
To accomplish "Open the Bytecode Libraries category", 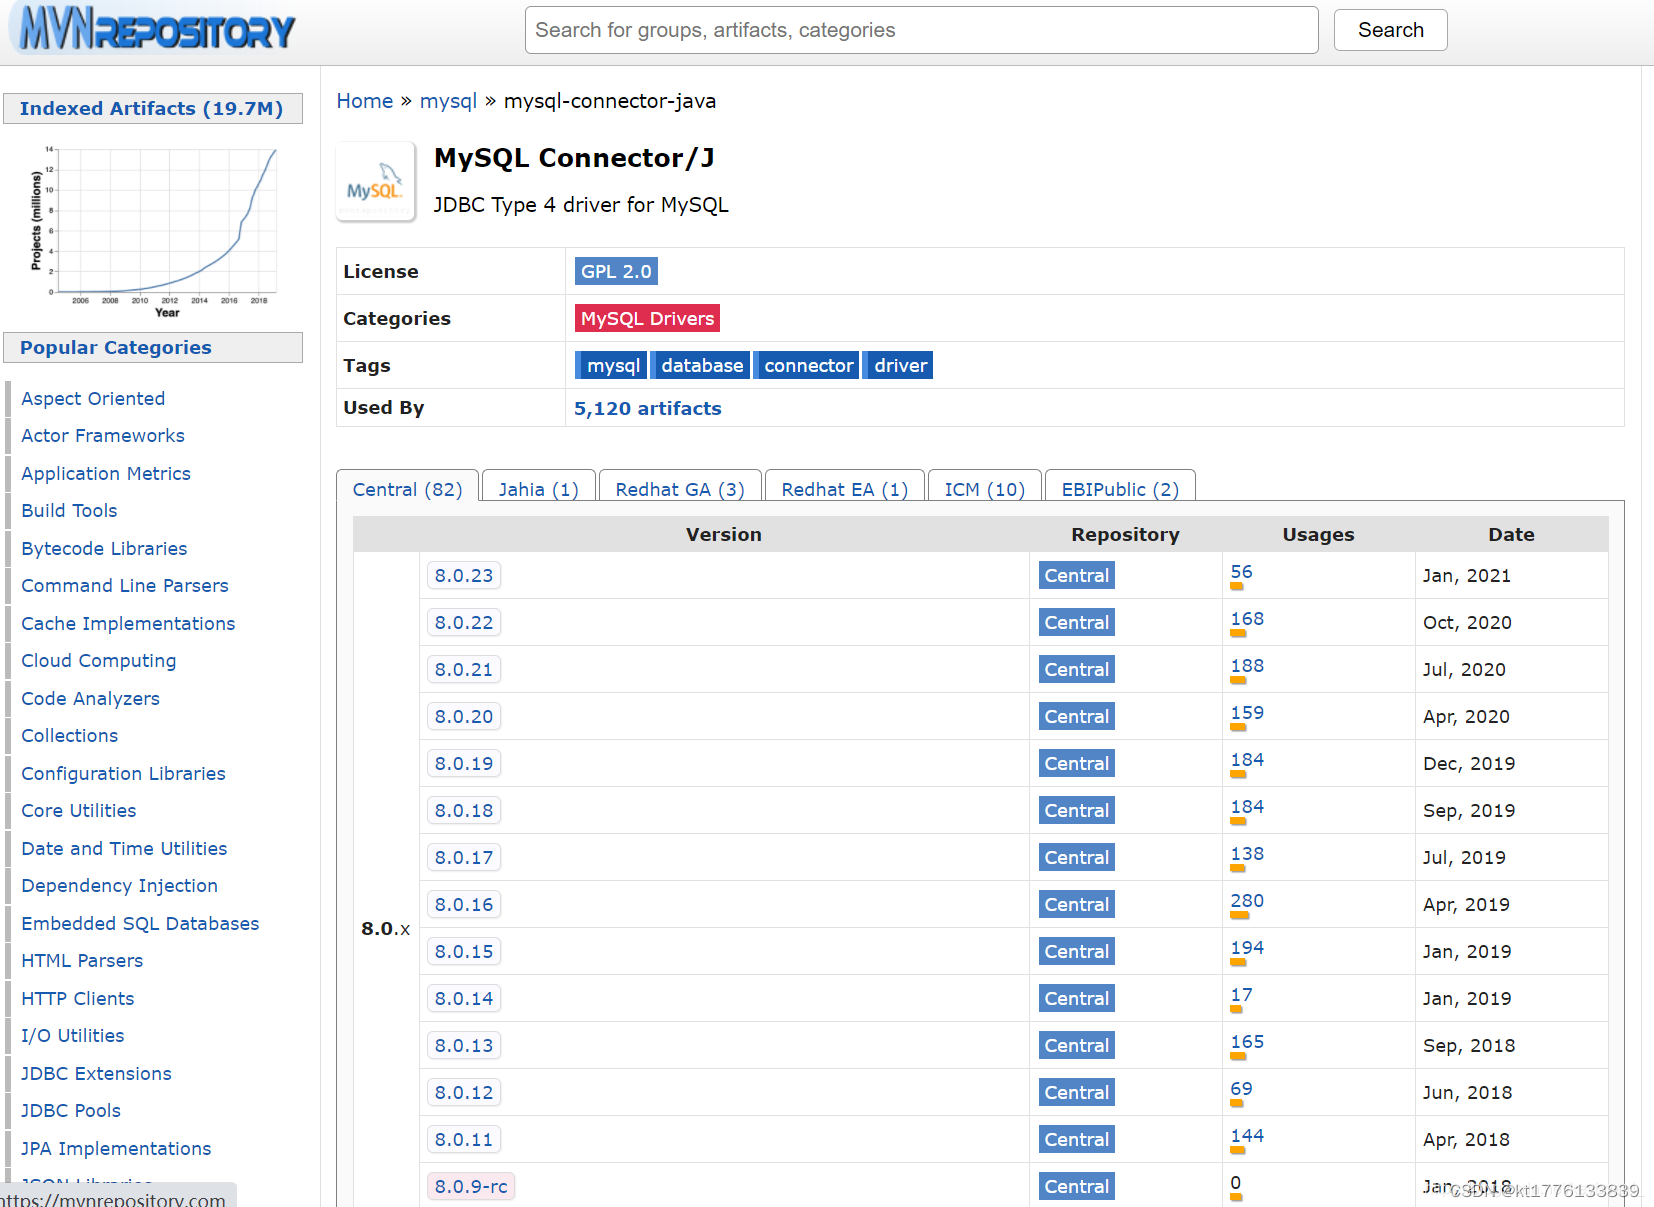I will point(104,548).
